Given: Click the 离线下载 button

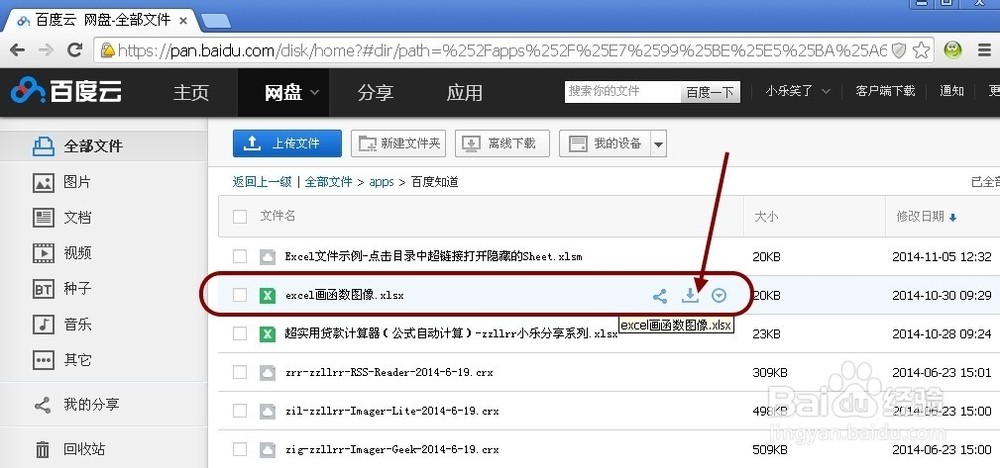Looking at the screenshot, I should tap(503, 143).
